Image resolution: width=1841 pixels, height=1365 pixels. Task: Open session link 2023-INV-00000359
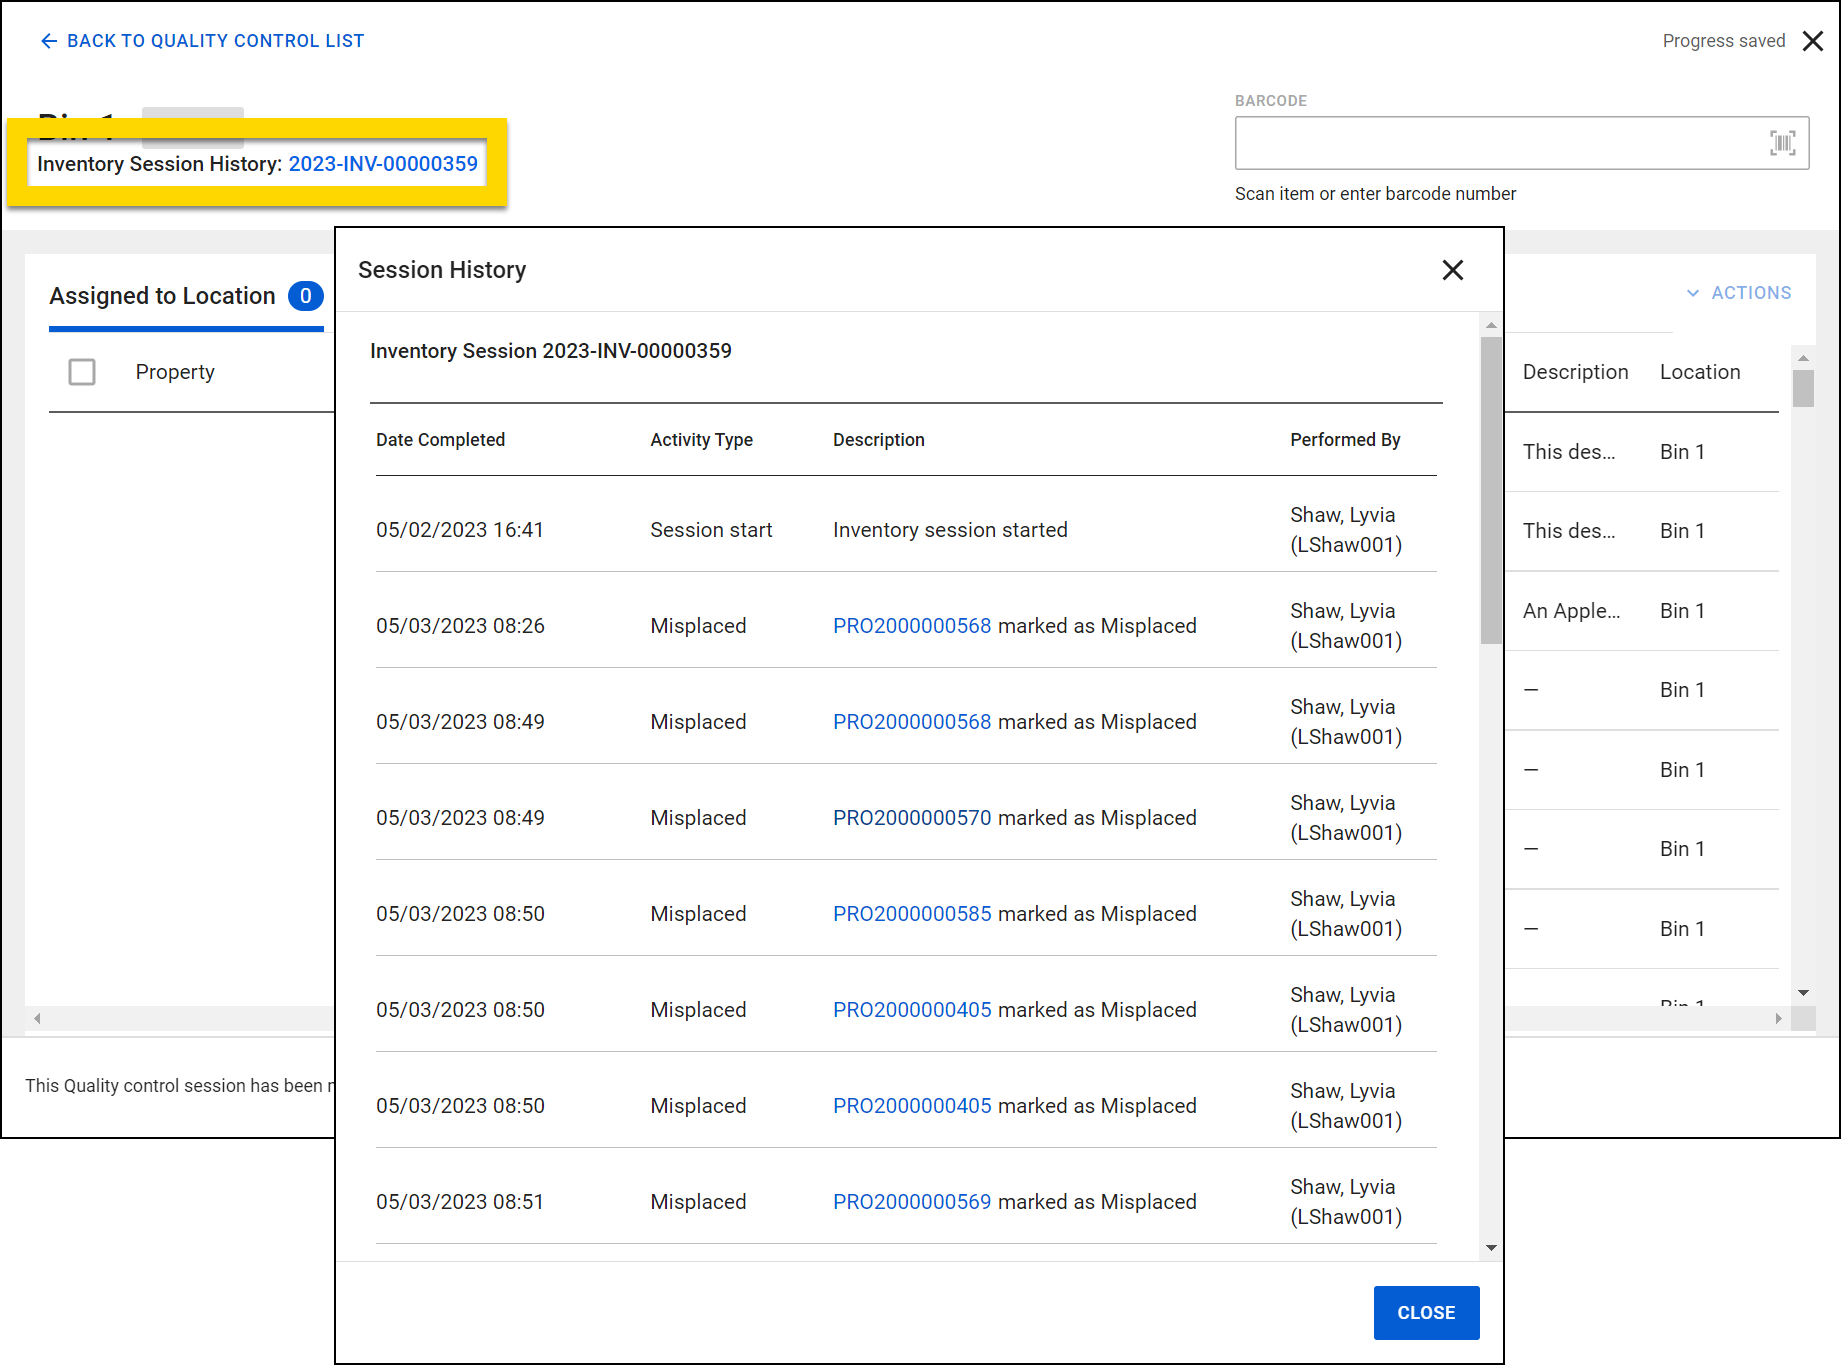[x=383, y=164]
